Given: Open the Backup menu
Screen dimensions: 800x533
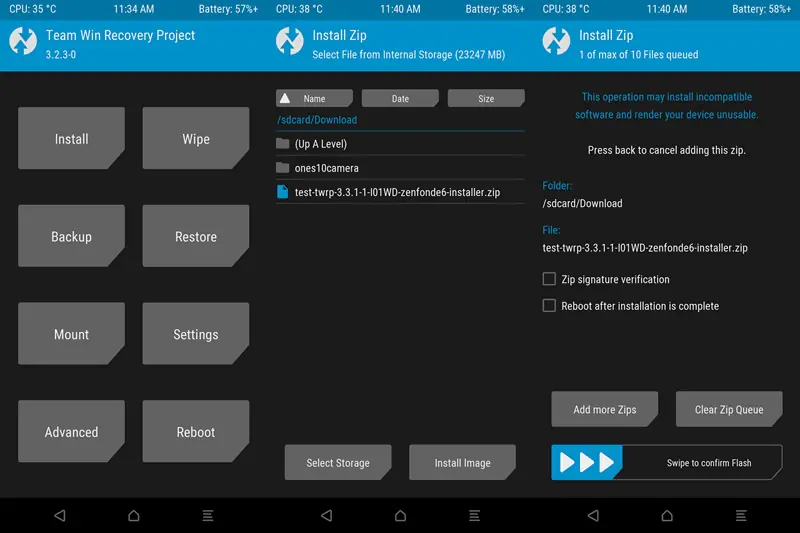Looking at the screenshot, I should click(71, 236).
